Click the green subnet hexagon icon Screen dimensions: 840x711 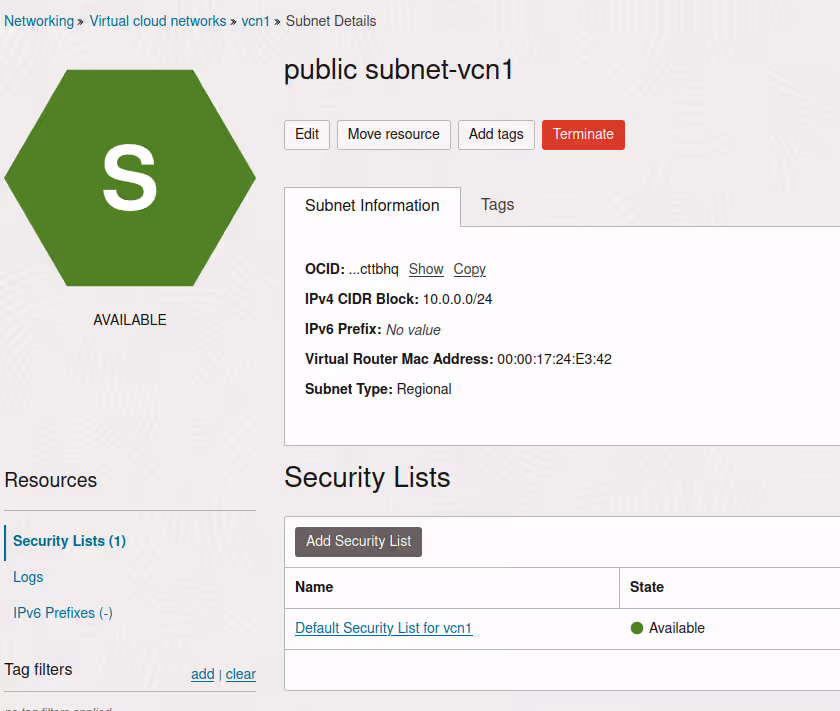130,178
